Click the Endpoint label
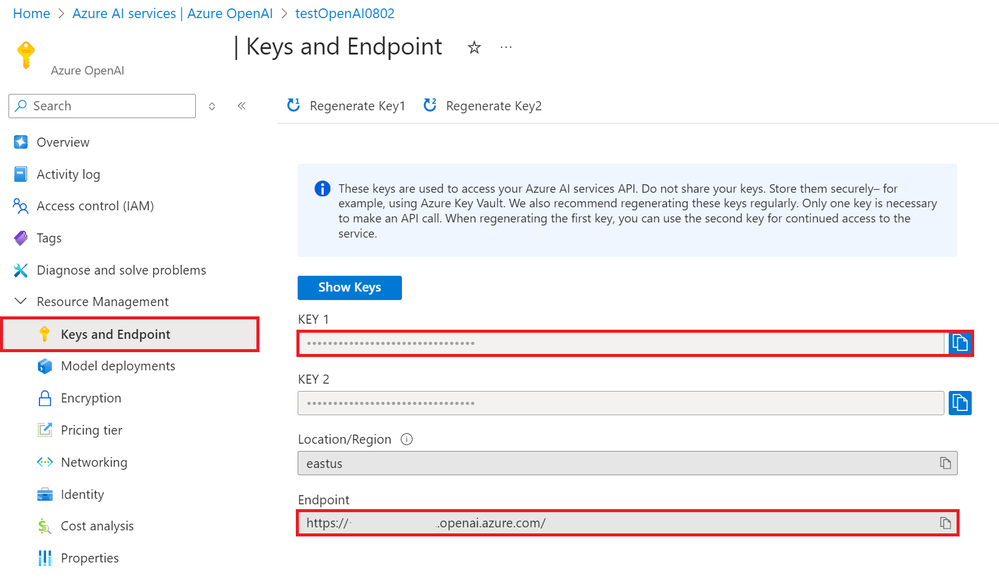Viewport: 999px width, 577px height. (x=324, y=500)
